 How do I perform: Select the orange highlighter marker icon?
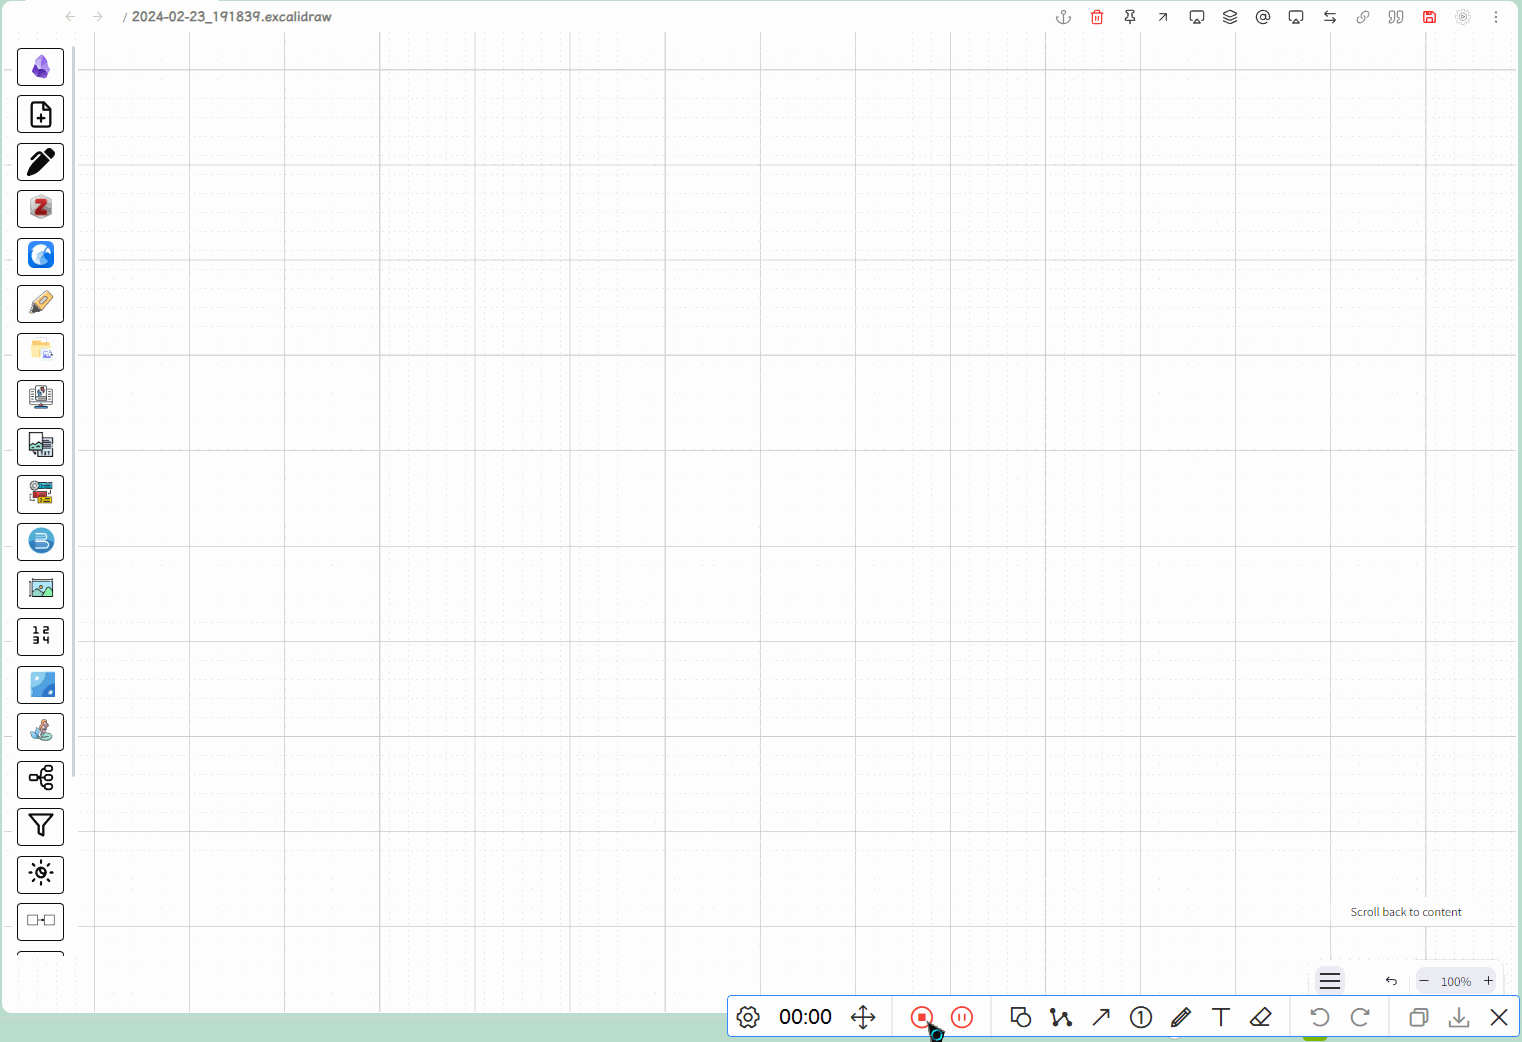click(x=41, y=304)
